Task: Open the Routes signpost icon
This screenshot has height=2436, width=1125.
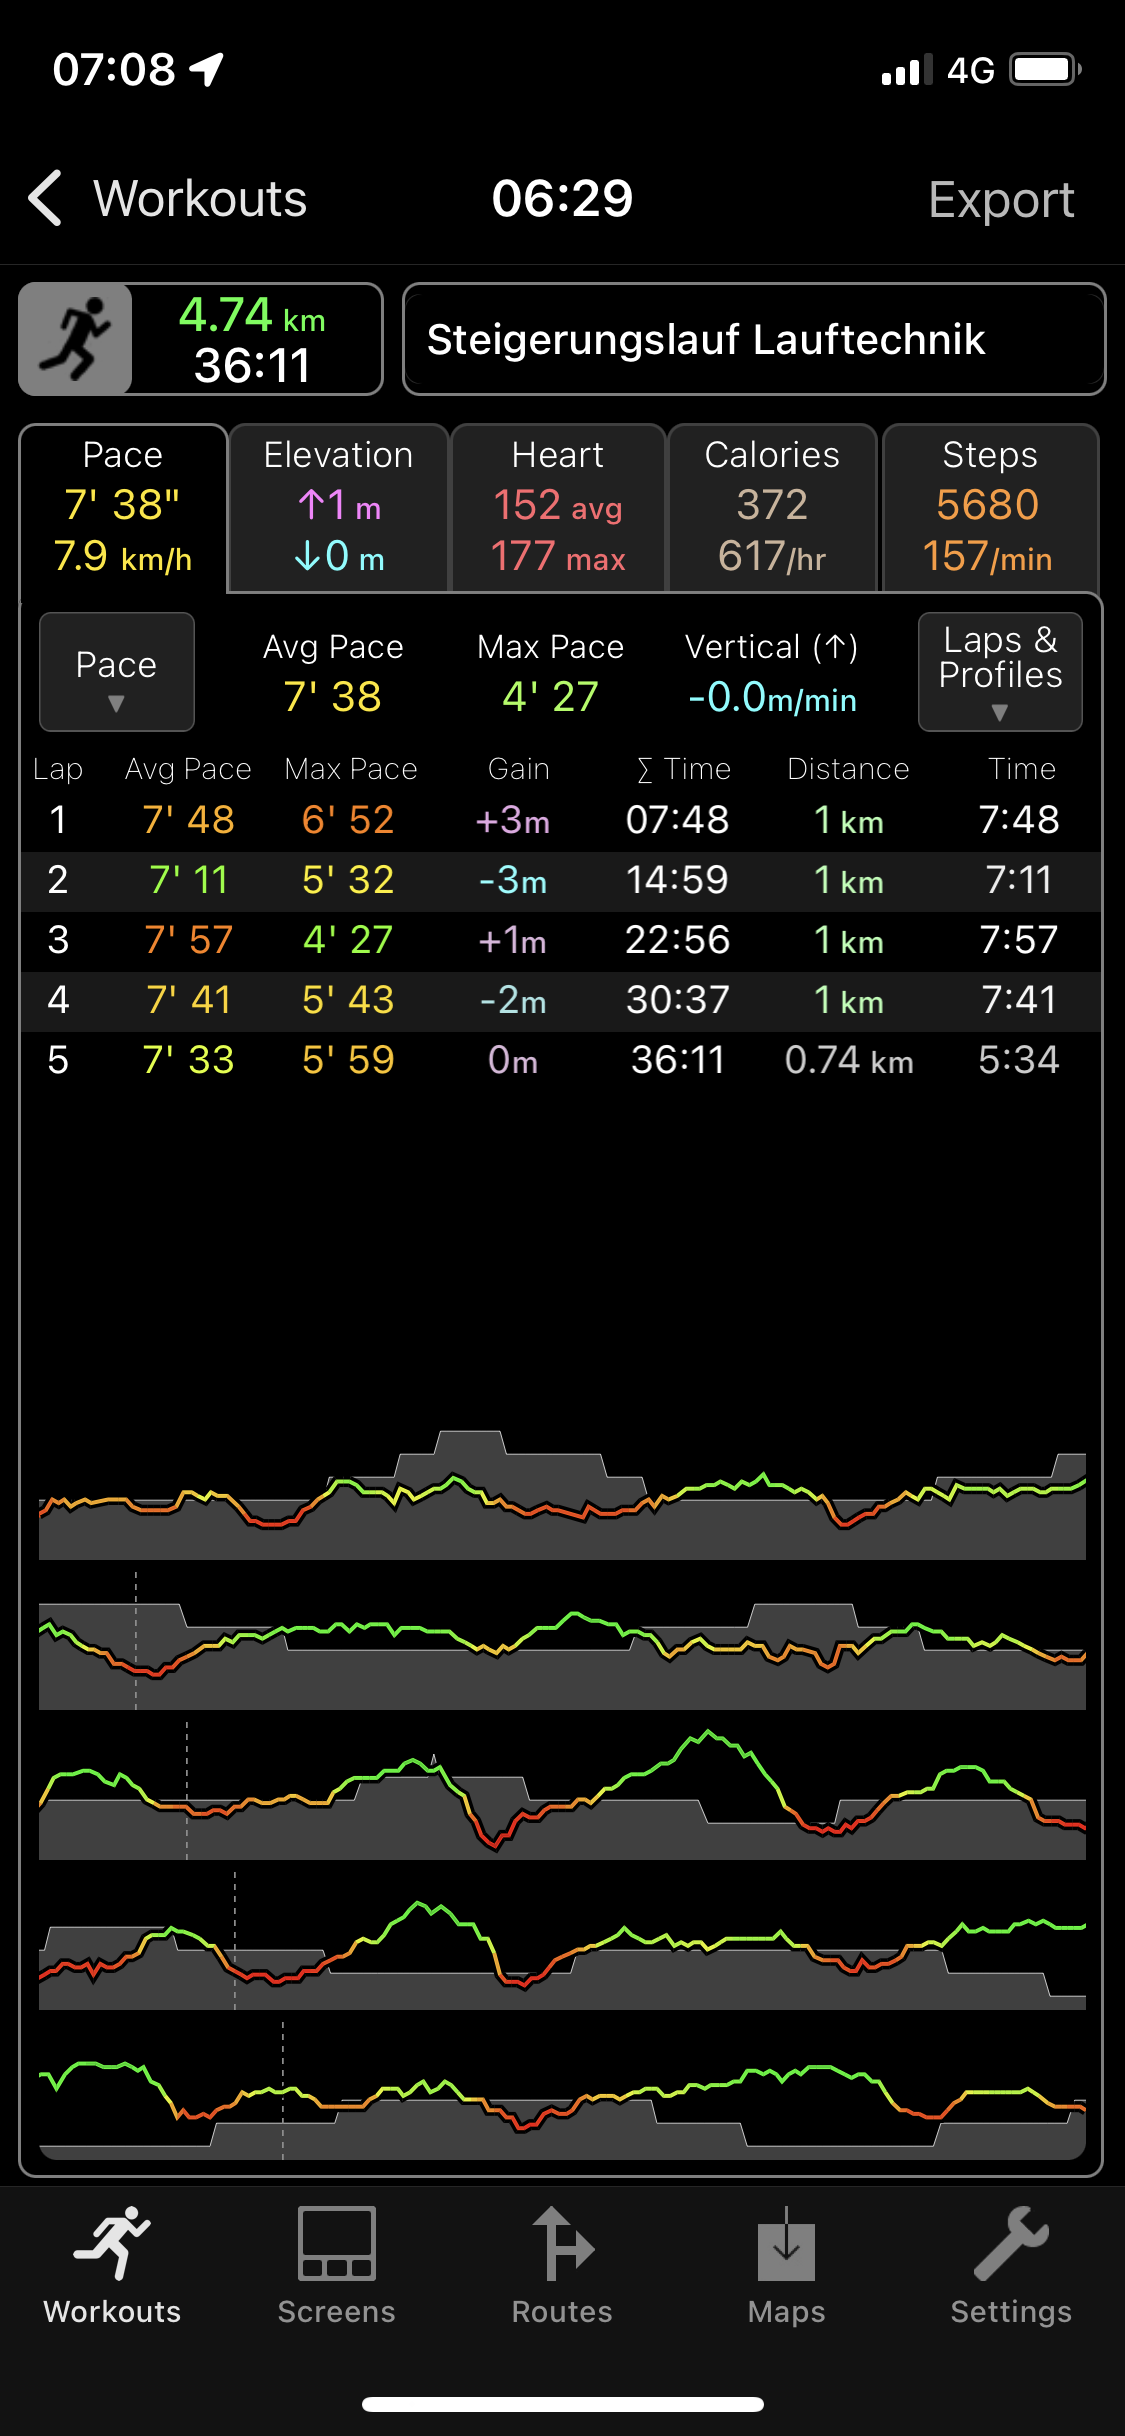Action: 562,2245
